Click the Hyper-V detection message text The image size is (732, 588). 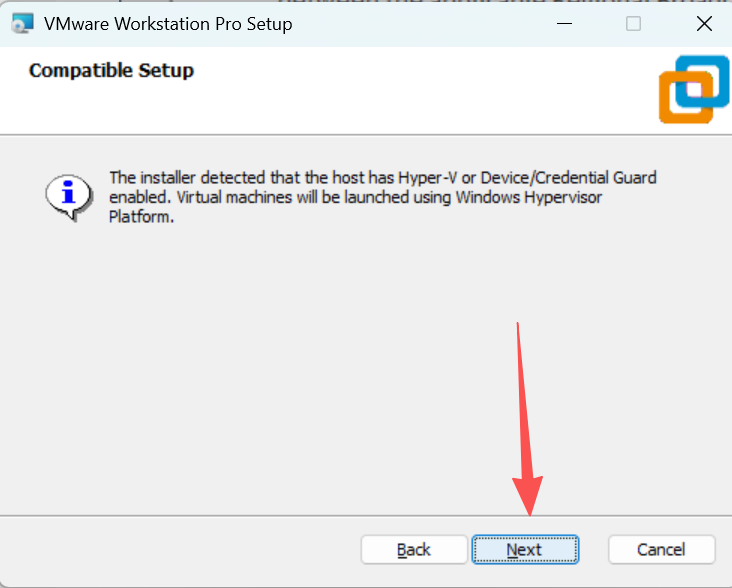383,197
